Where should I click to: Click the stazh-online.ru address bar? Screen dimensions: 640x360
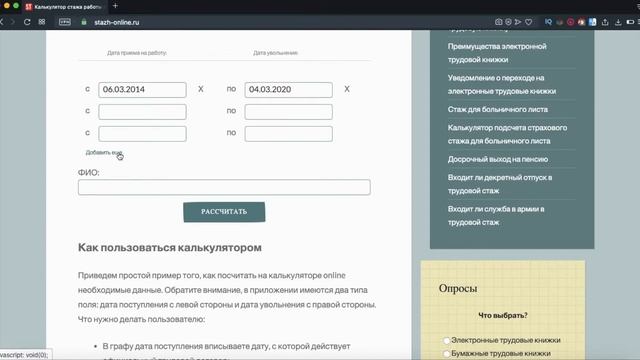116,22
